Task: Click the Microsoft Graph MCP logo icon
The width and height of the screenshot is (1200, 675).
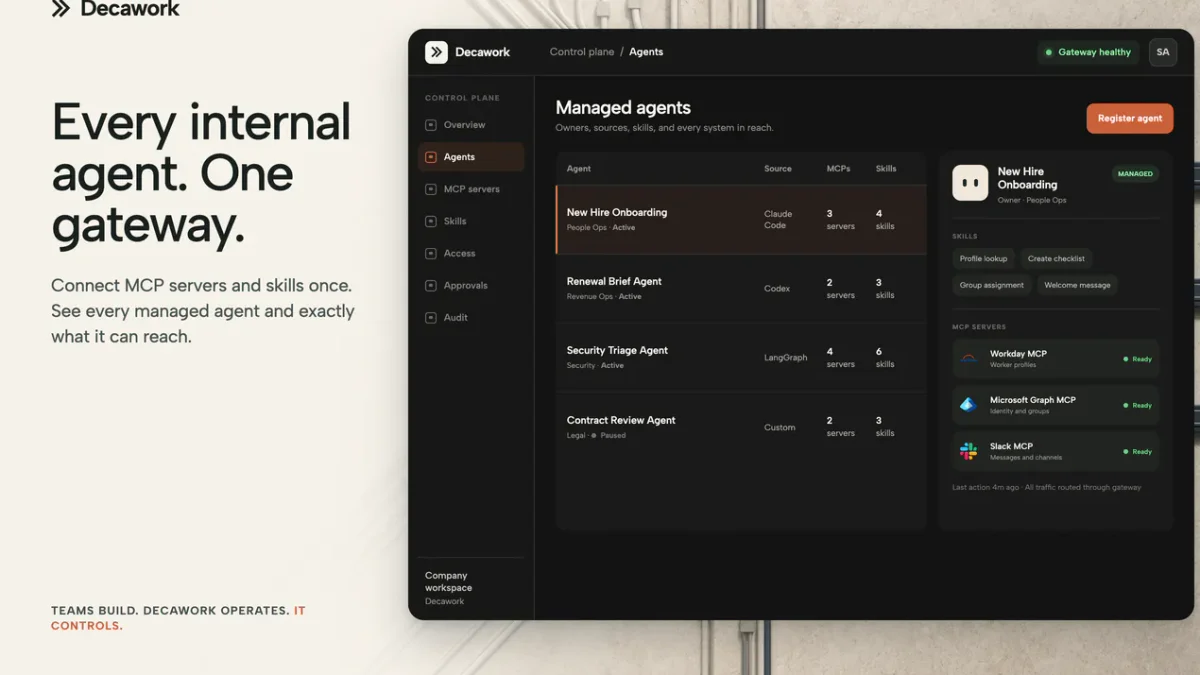Action: coord(968,405)
